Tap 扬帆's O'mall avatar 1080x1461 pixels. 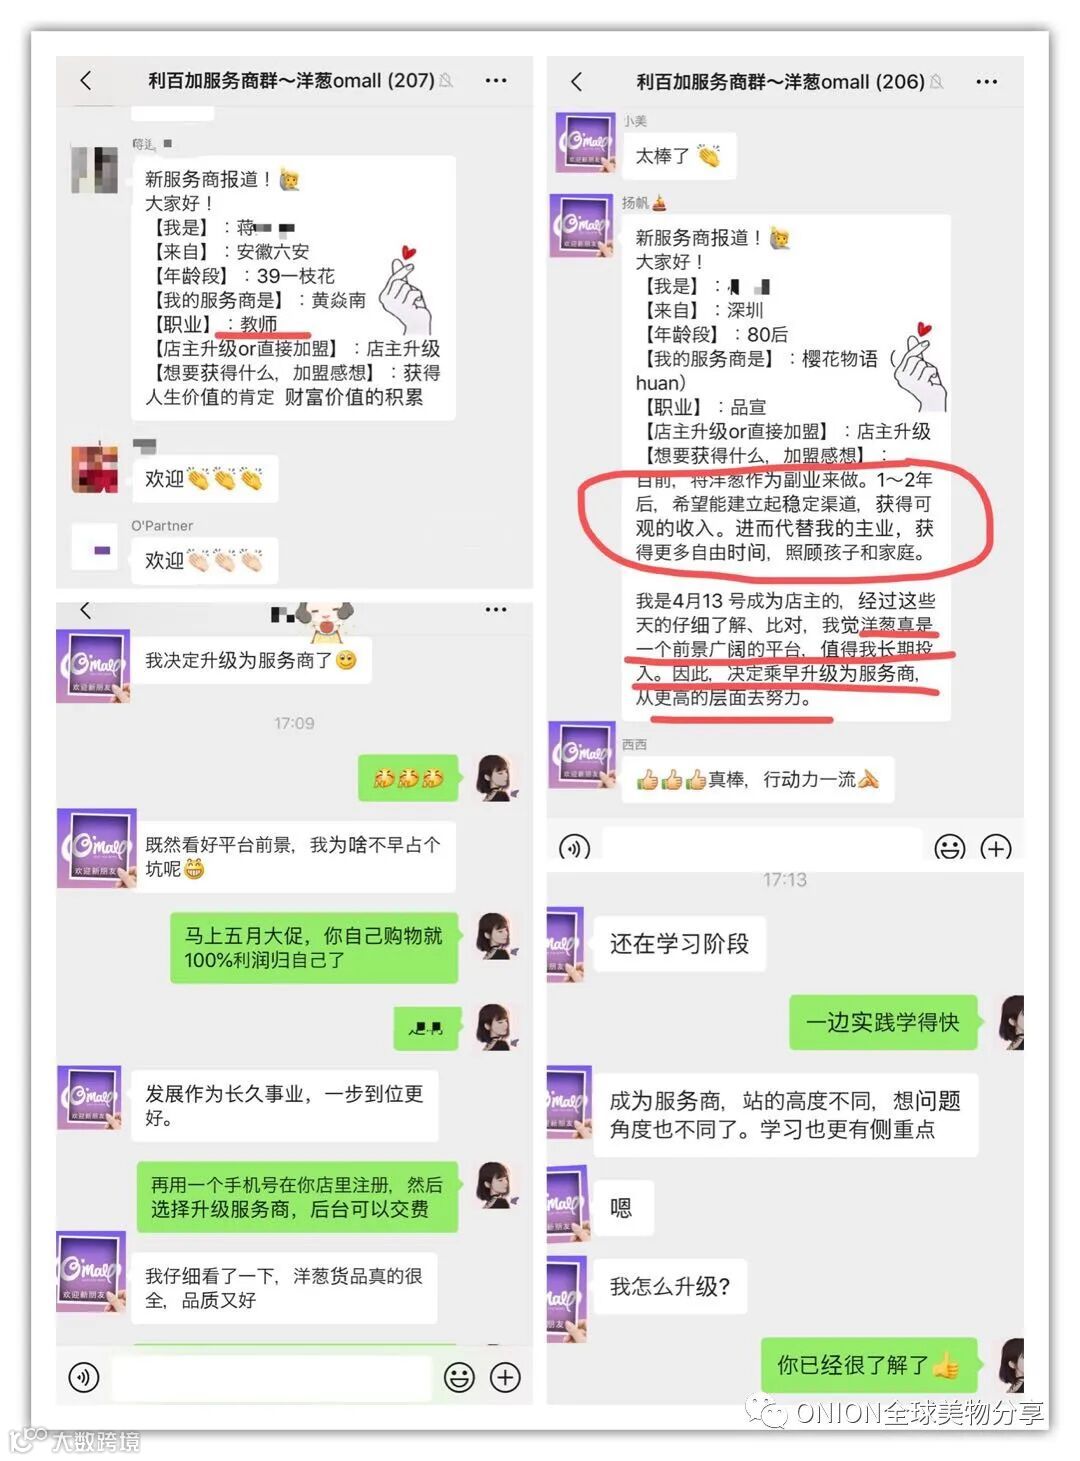click(x=581, y=225)
